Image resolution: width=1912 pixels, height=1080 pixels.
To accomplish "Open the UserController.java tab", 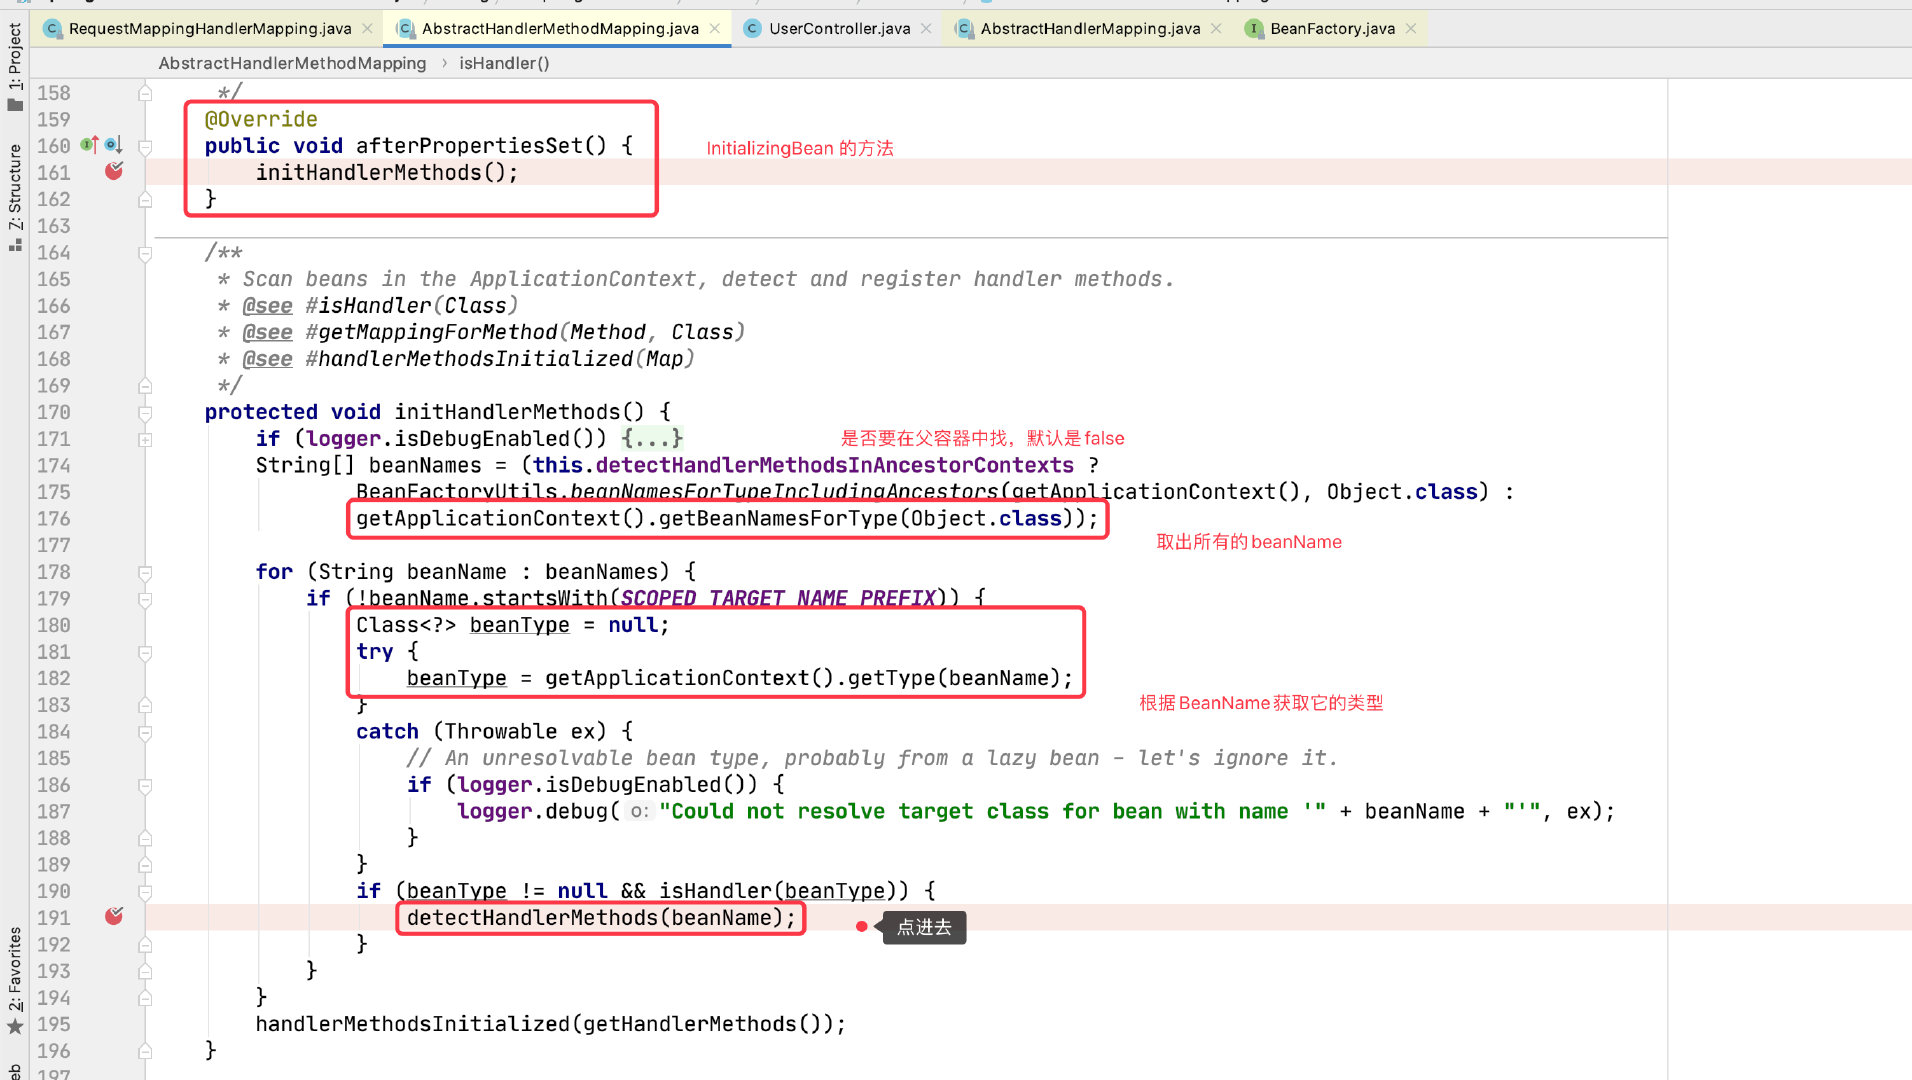I will (839, 29).
